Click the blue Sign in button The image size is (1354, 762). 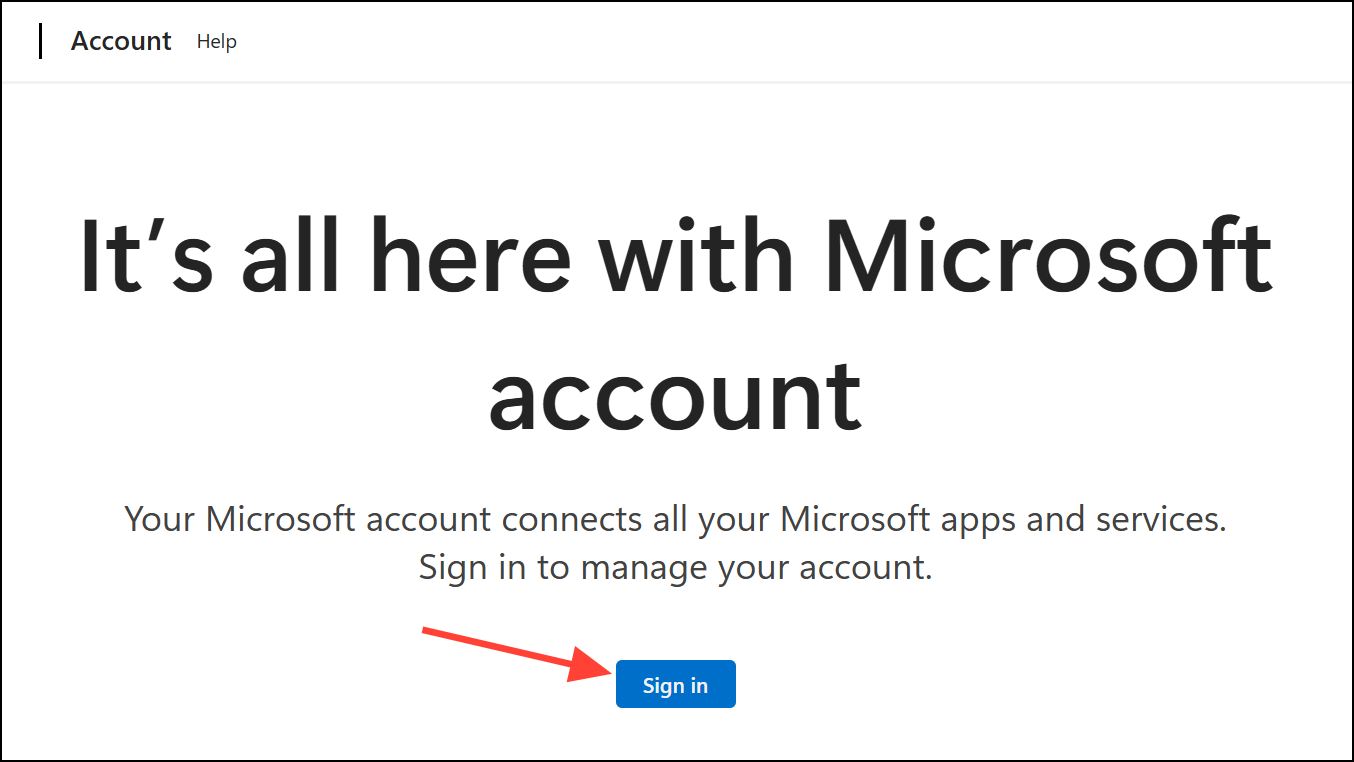(675, 685)
